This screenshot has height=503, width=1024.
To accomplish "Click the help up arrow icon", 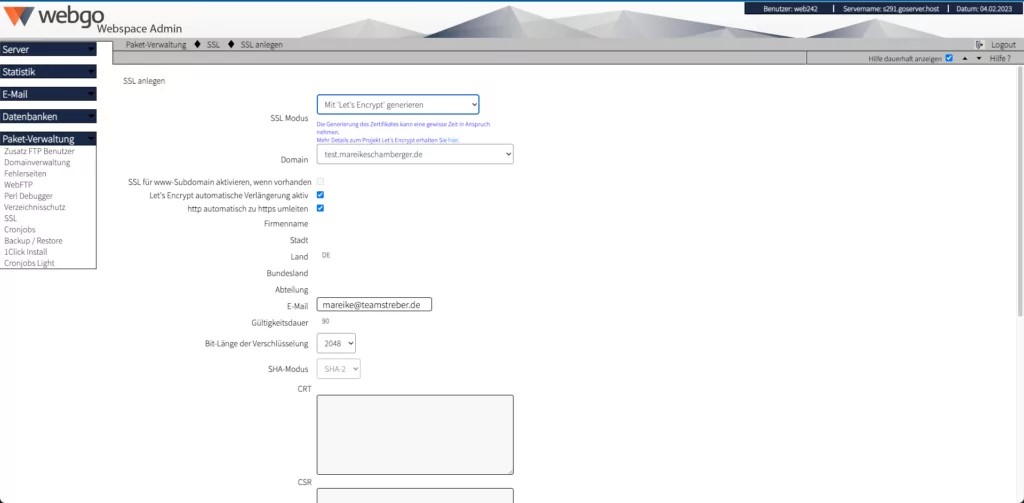I will (965, 59).
